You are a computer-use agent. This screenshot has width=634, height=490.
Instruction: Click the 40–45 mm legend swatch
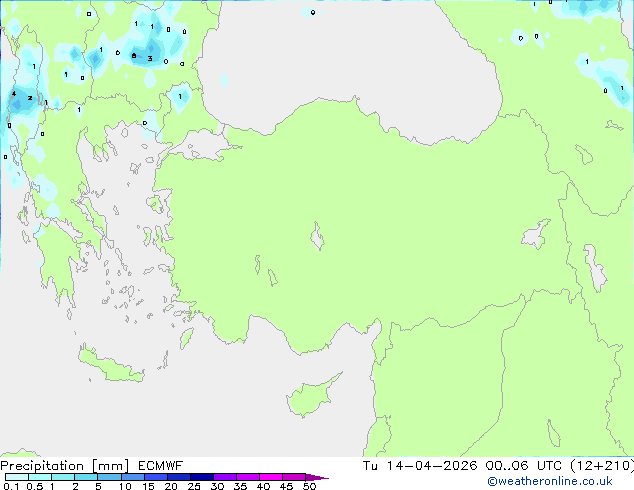(x=271, y=477)
